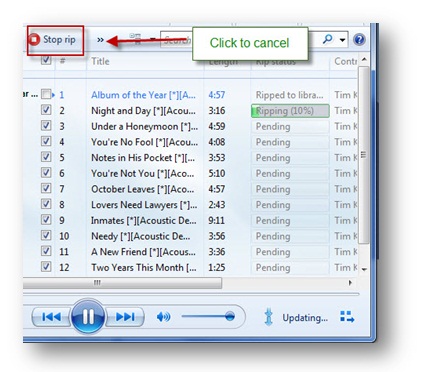422x372 pixels.
Task: Select the Inmates track title
Action: click(144, 220)
